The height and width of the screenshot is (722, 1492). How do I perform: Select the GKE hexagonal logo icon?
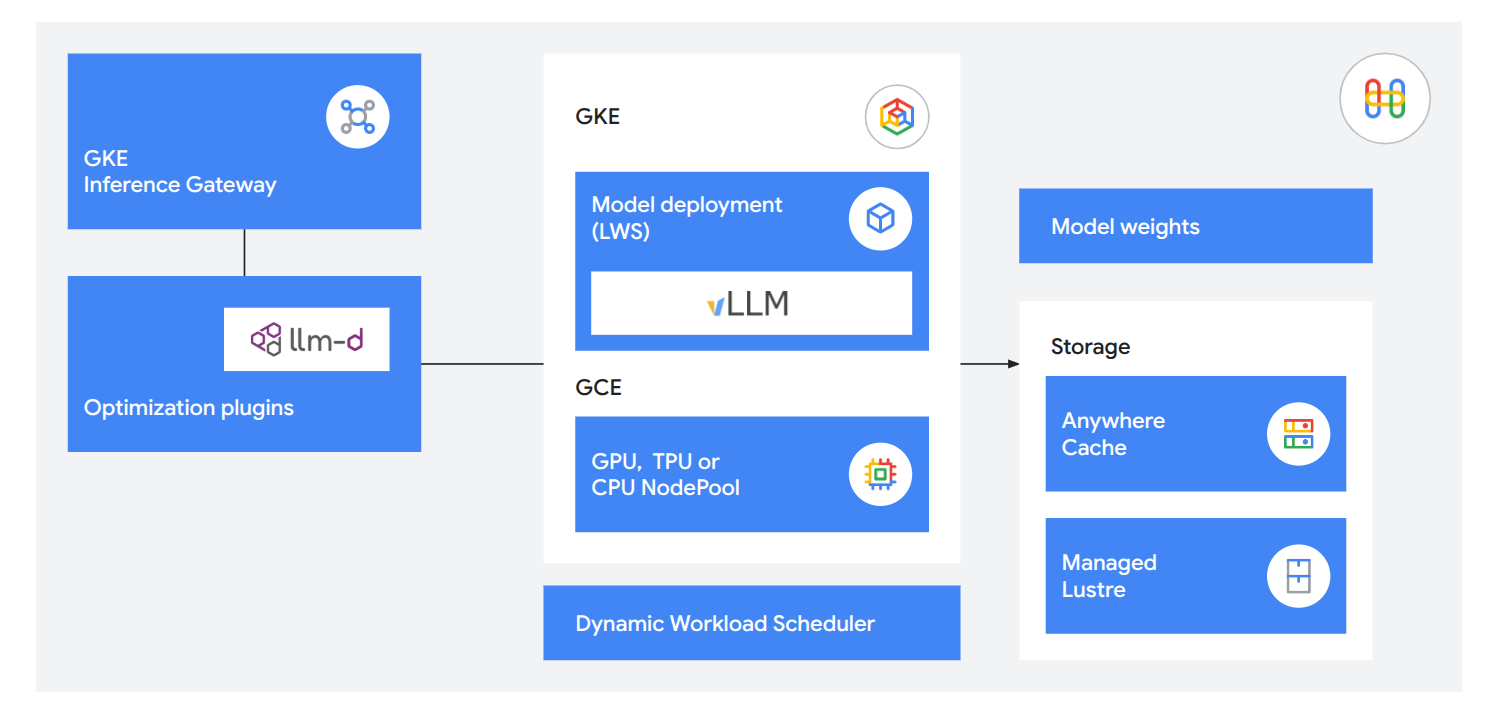coord(896,116)
